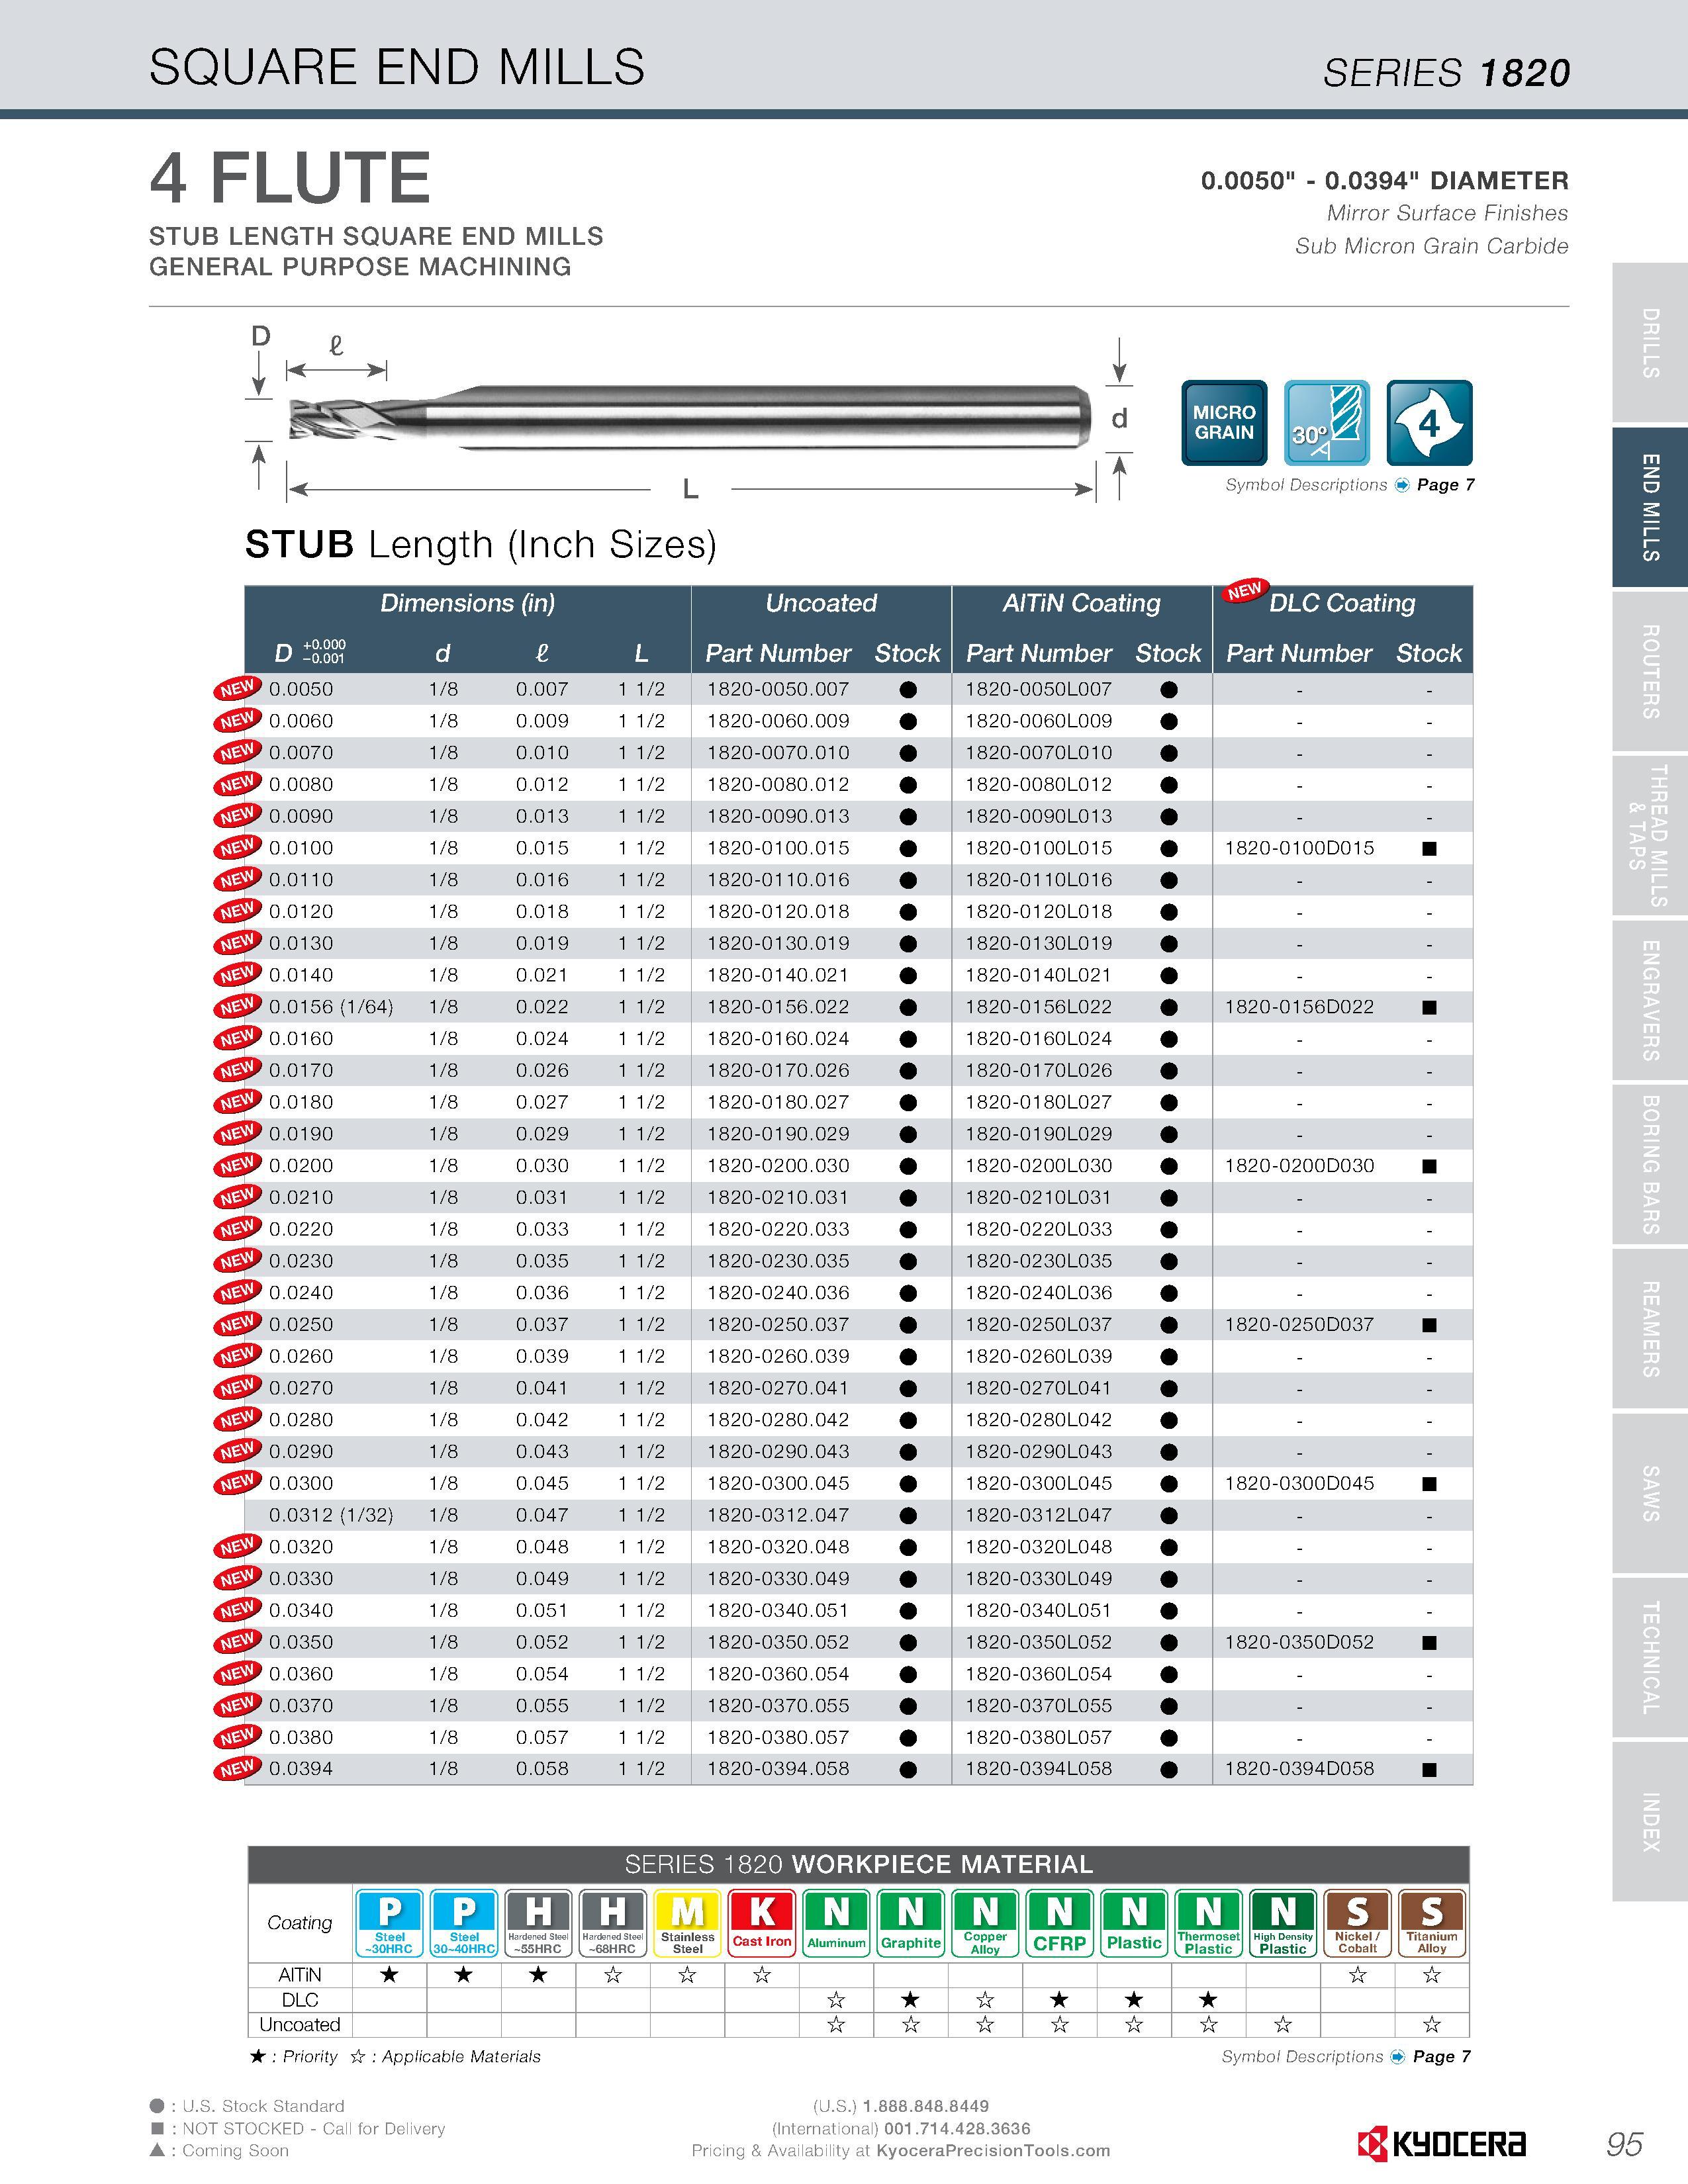Click diameter value 0.0312 (1/32)
The image size is (1688, 2184).
(x=331, y=1515)
